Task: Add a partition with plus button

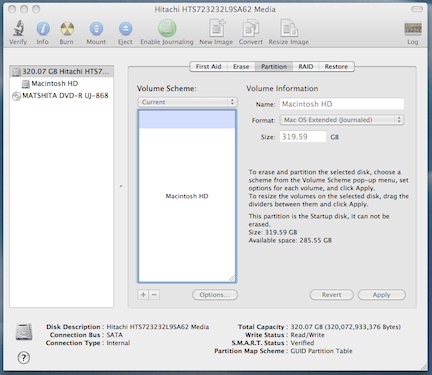Action: coord(143,295)
